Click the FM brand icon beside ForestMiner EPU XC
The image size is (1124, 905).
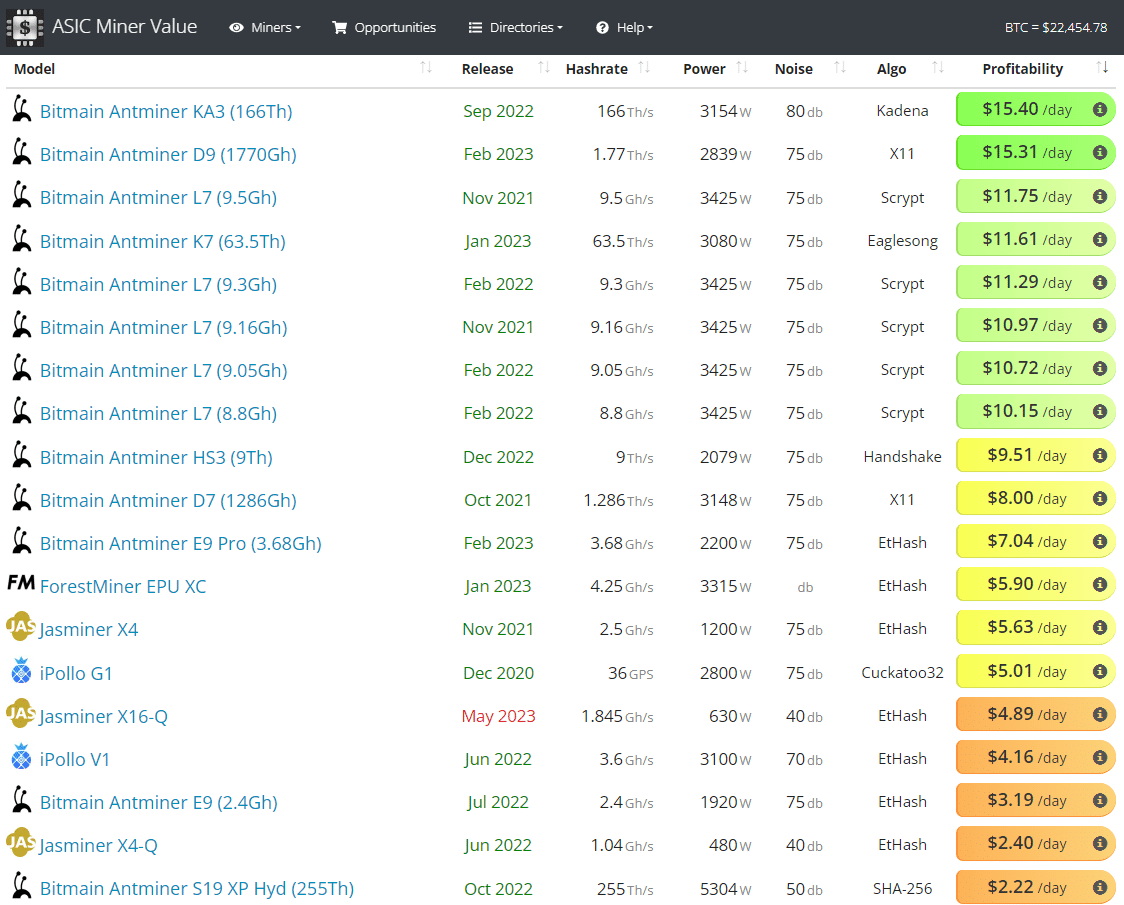pyautogui.click(x=21, y=584)
